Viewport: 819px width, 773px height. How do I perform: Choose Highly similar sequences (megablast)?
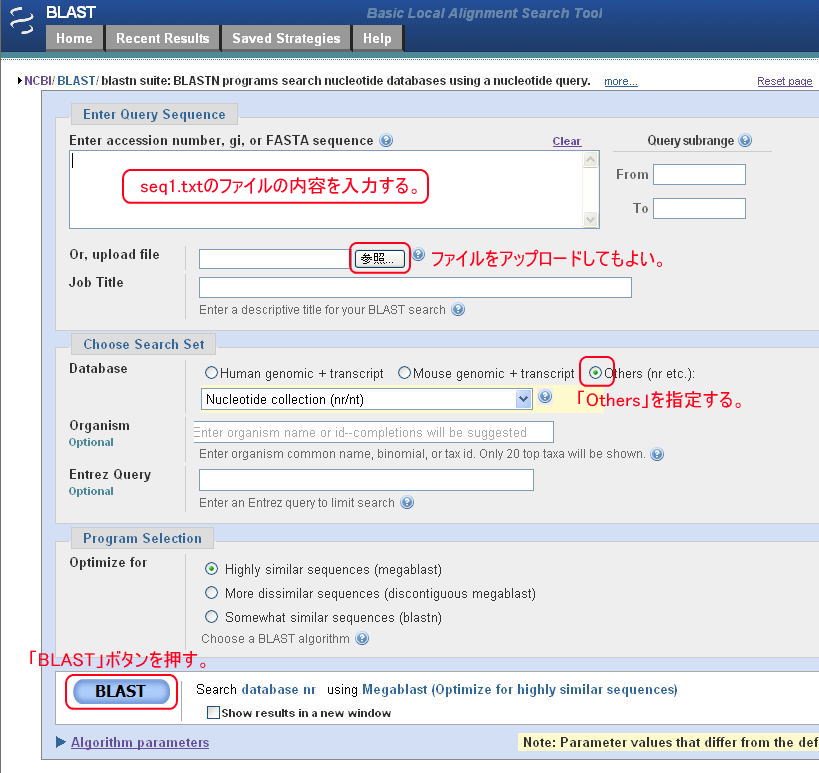coord(212,569)
